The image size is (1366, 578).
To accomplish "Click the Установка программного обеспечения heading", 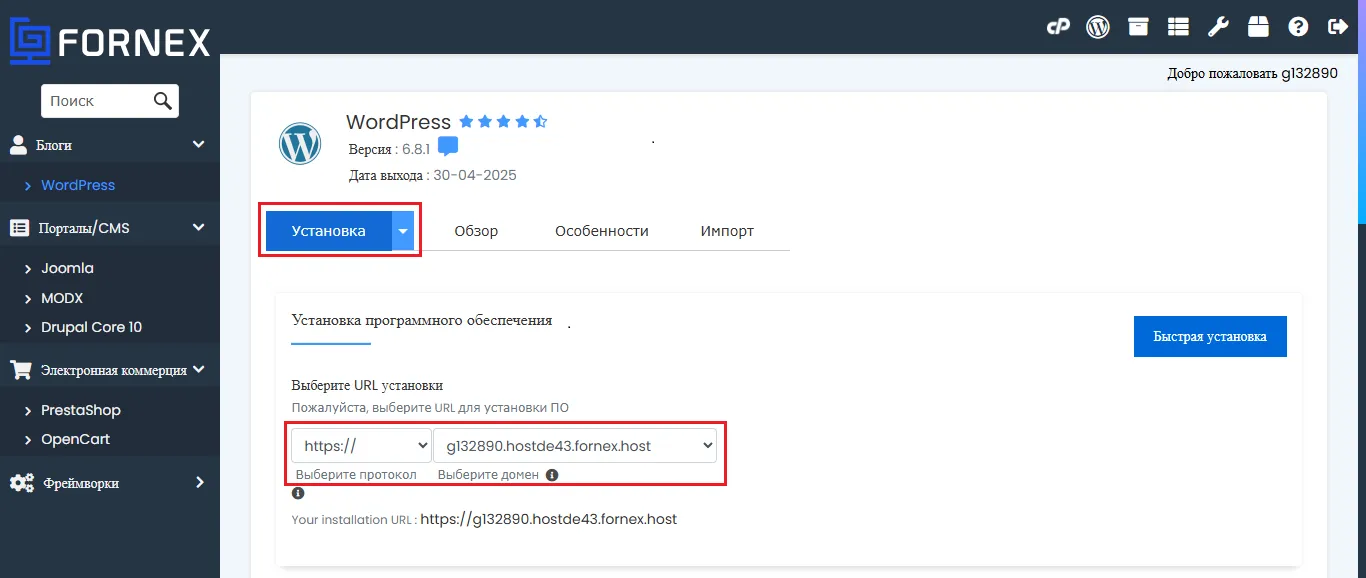I will (x=422, y=320).
